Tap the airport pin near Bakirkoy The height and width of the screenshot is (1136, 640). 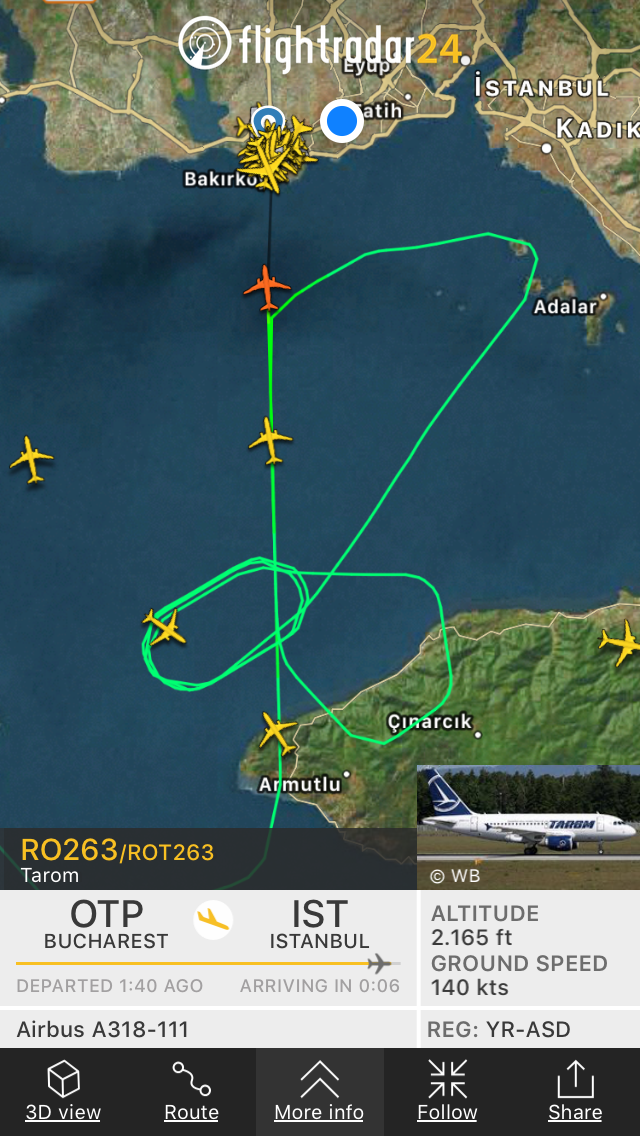coord(268,120)
